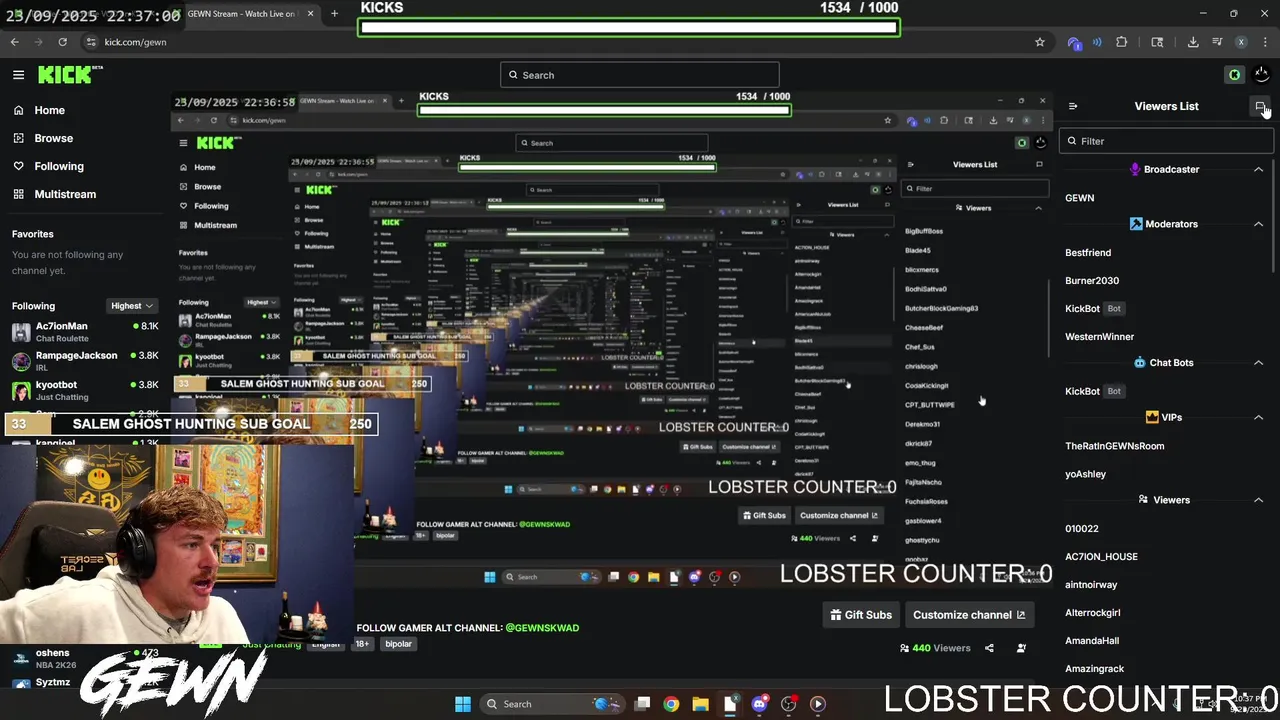
Task: Open RampageJackson channel in Following list
Action: [x=85, y=361]
